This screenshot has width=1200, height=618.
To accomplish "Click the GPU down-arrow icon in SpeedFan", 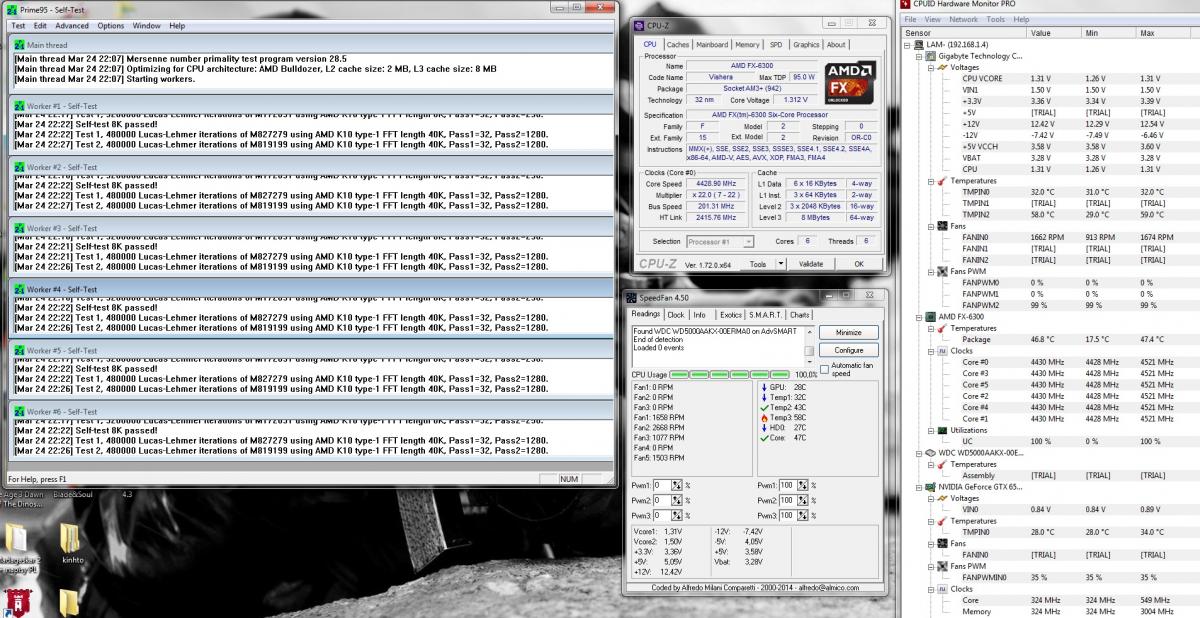I will click(x=764, y=386).
